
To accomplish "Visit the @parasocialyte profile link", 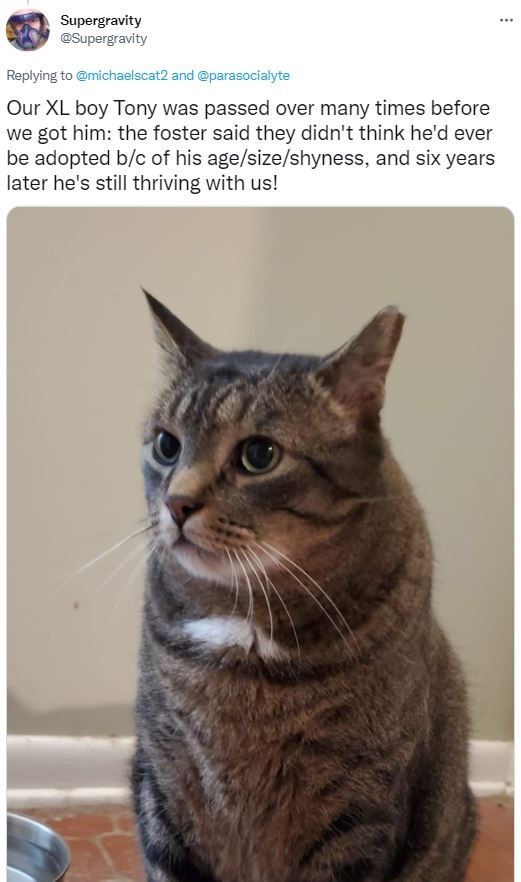I will coord(244,75).
